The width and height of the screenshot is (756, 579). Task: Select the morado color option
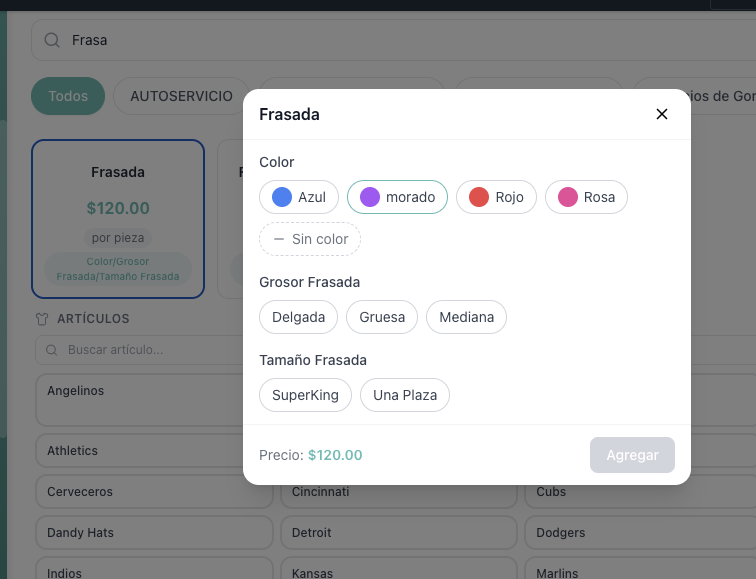[397, 197]
